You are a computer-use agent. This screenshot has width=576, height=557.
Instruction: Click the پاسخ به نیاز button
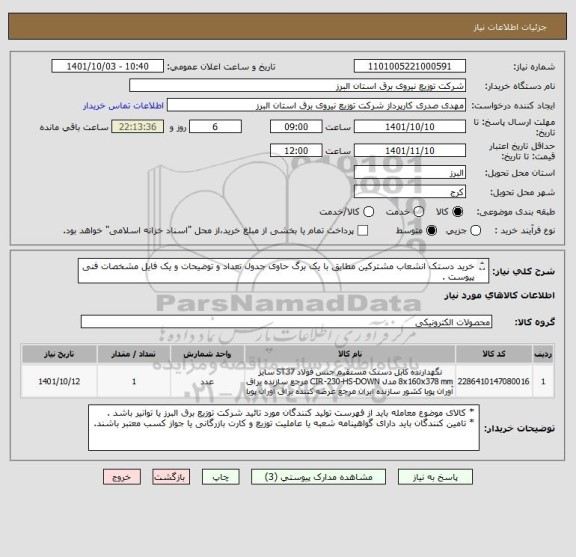click(x=435, y=477)
